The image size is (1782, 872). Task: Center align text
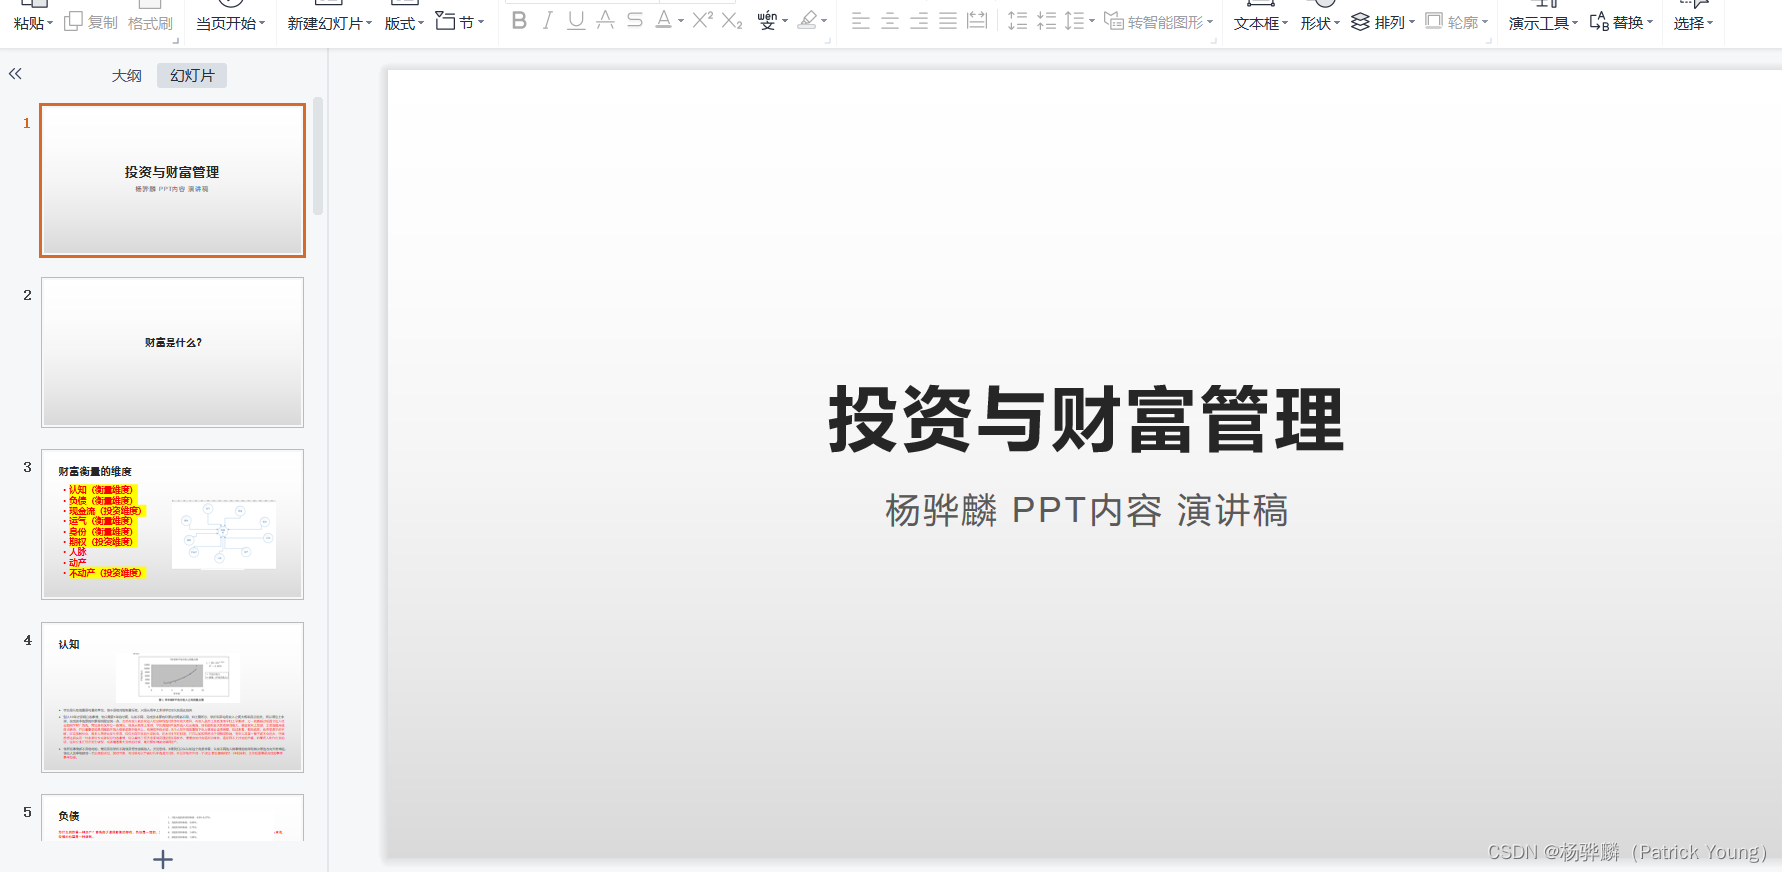[x=890, y=21]
